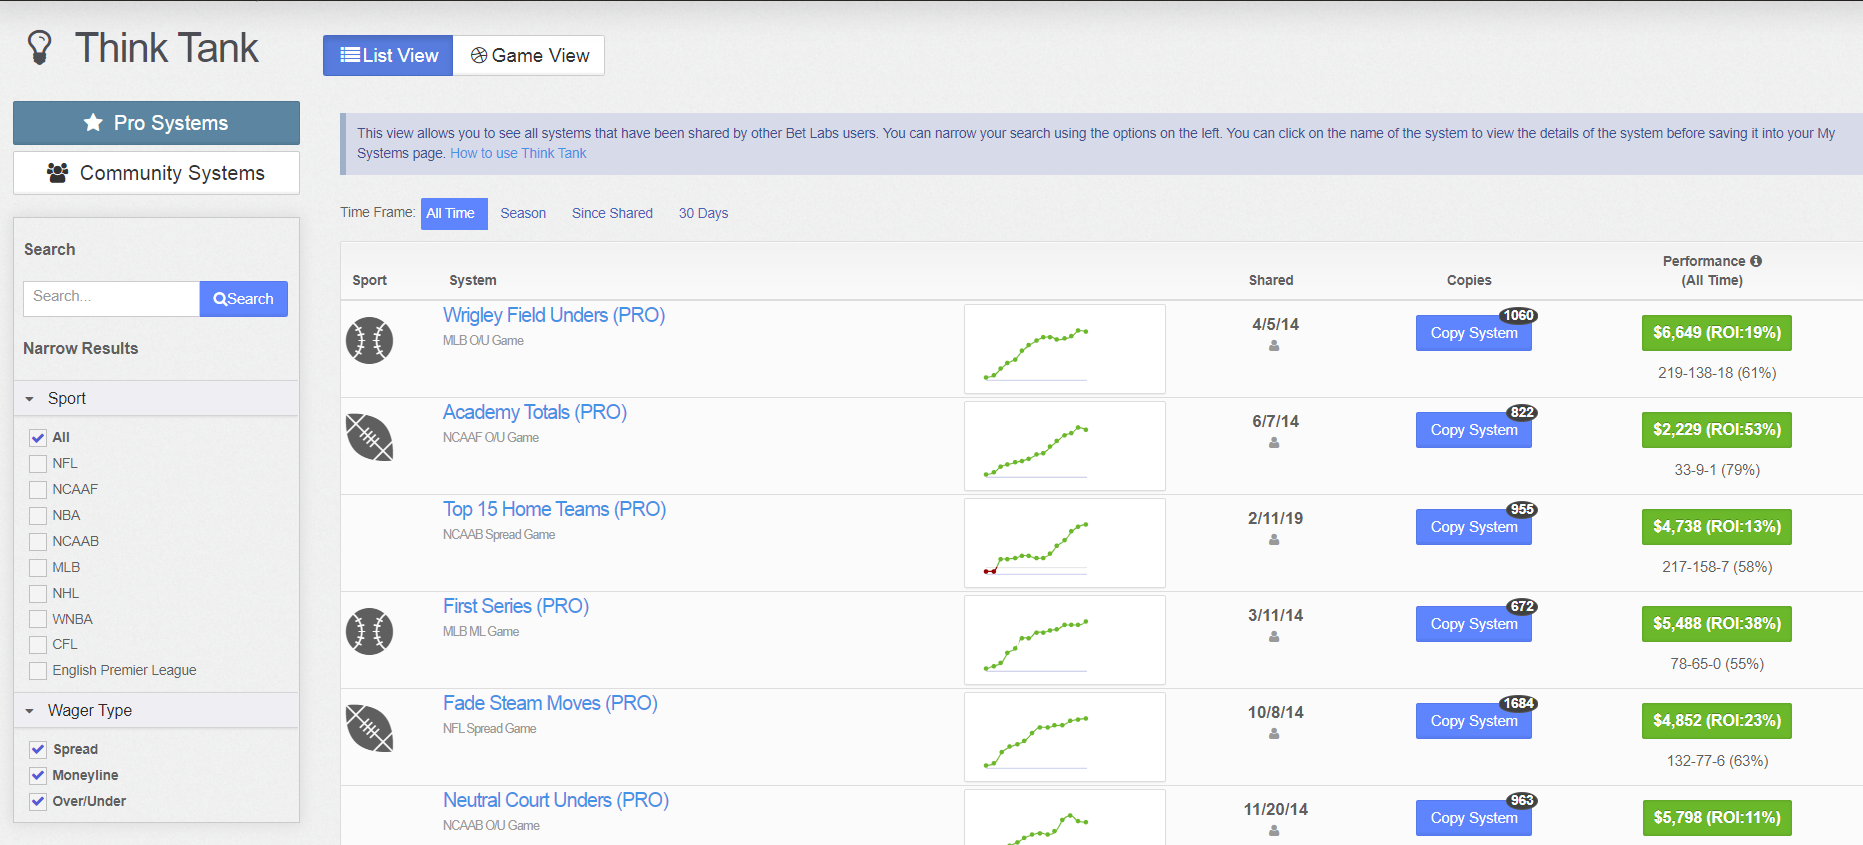1863x845 pixels.
Task: Open Community Systems section
Action: (x=156, y=173)
